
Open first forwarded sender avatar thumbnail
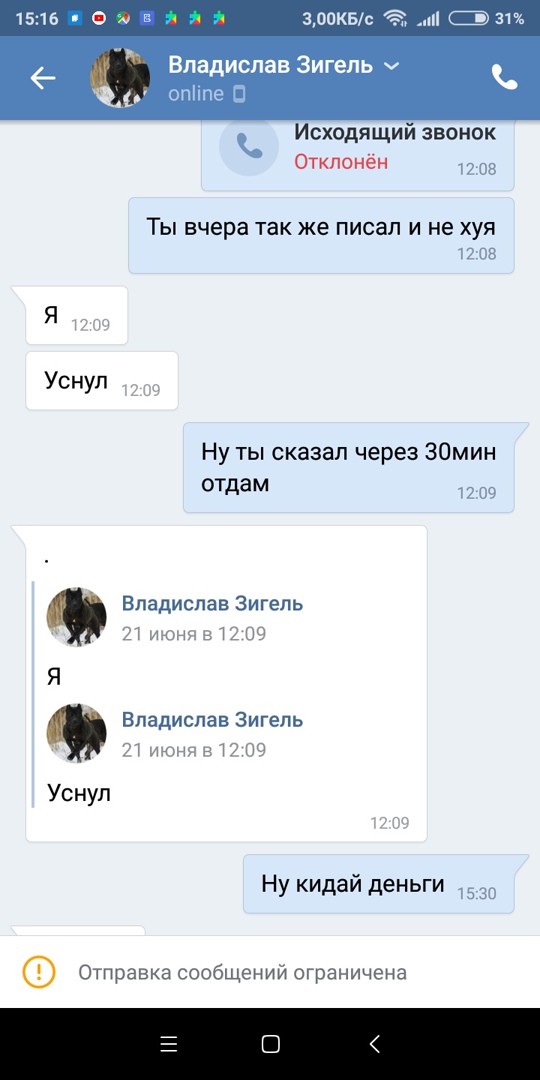[76, 617]
